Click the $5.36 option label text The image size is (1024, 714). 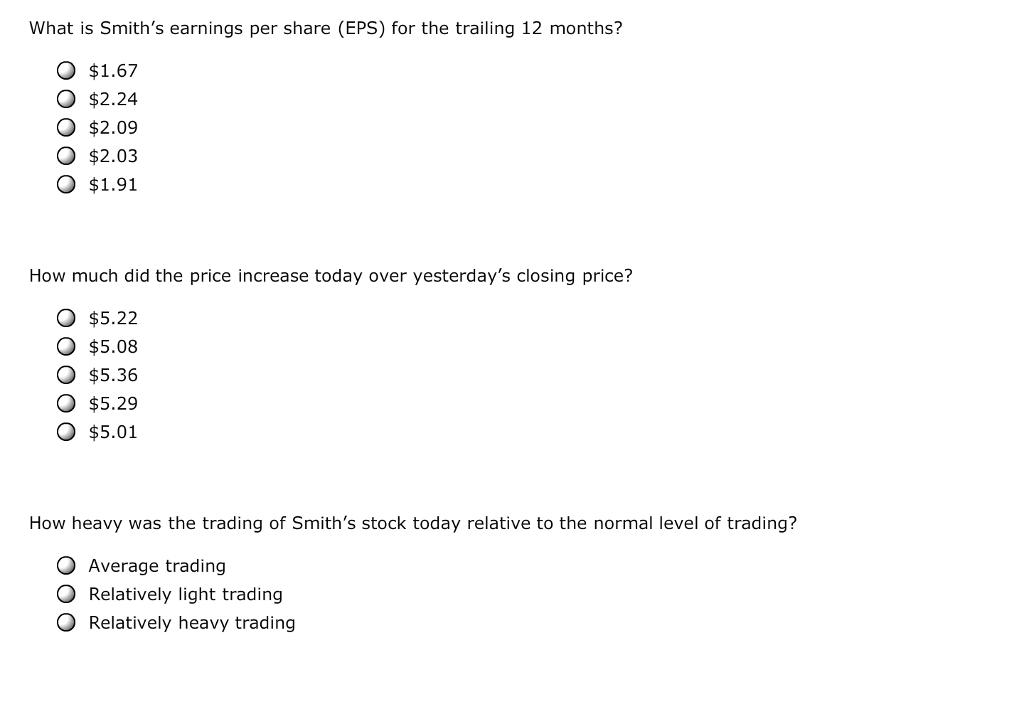[112, 375]
